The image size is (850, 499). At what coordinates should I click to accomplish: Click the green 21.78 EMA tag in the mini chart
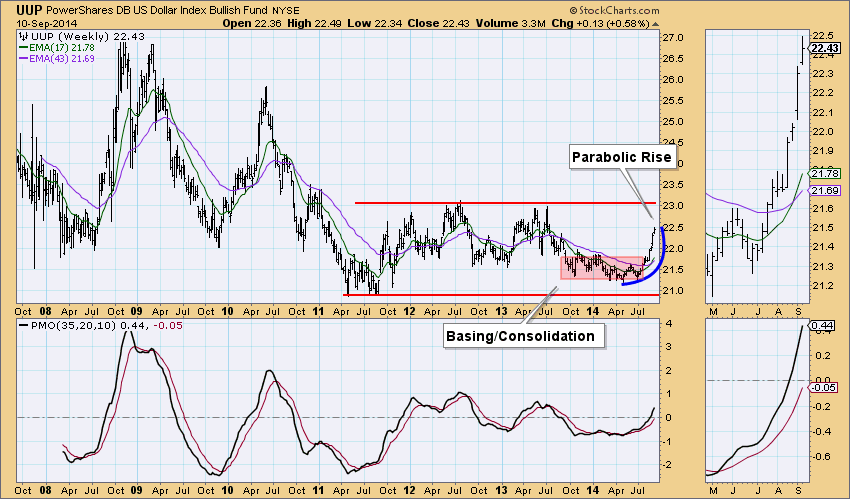(x=825, y=173)
